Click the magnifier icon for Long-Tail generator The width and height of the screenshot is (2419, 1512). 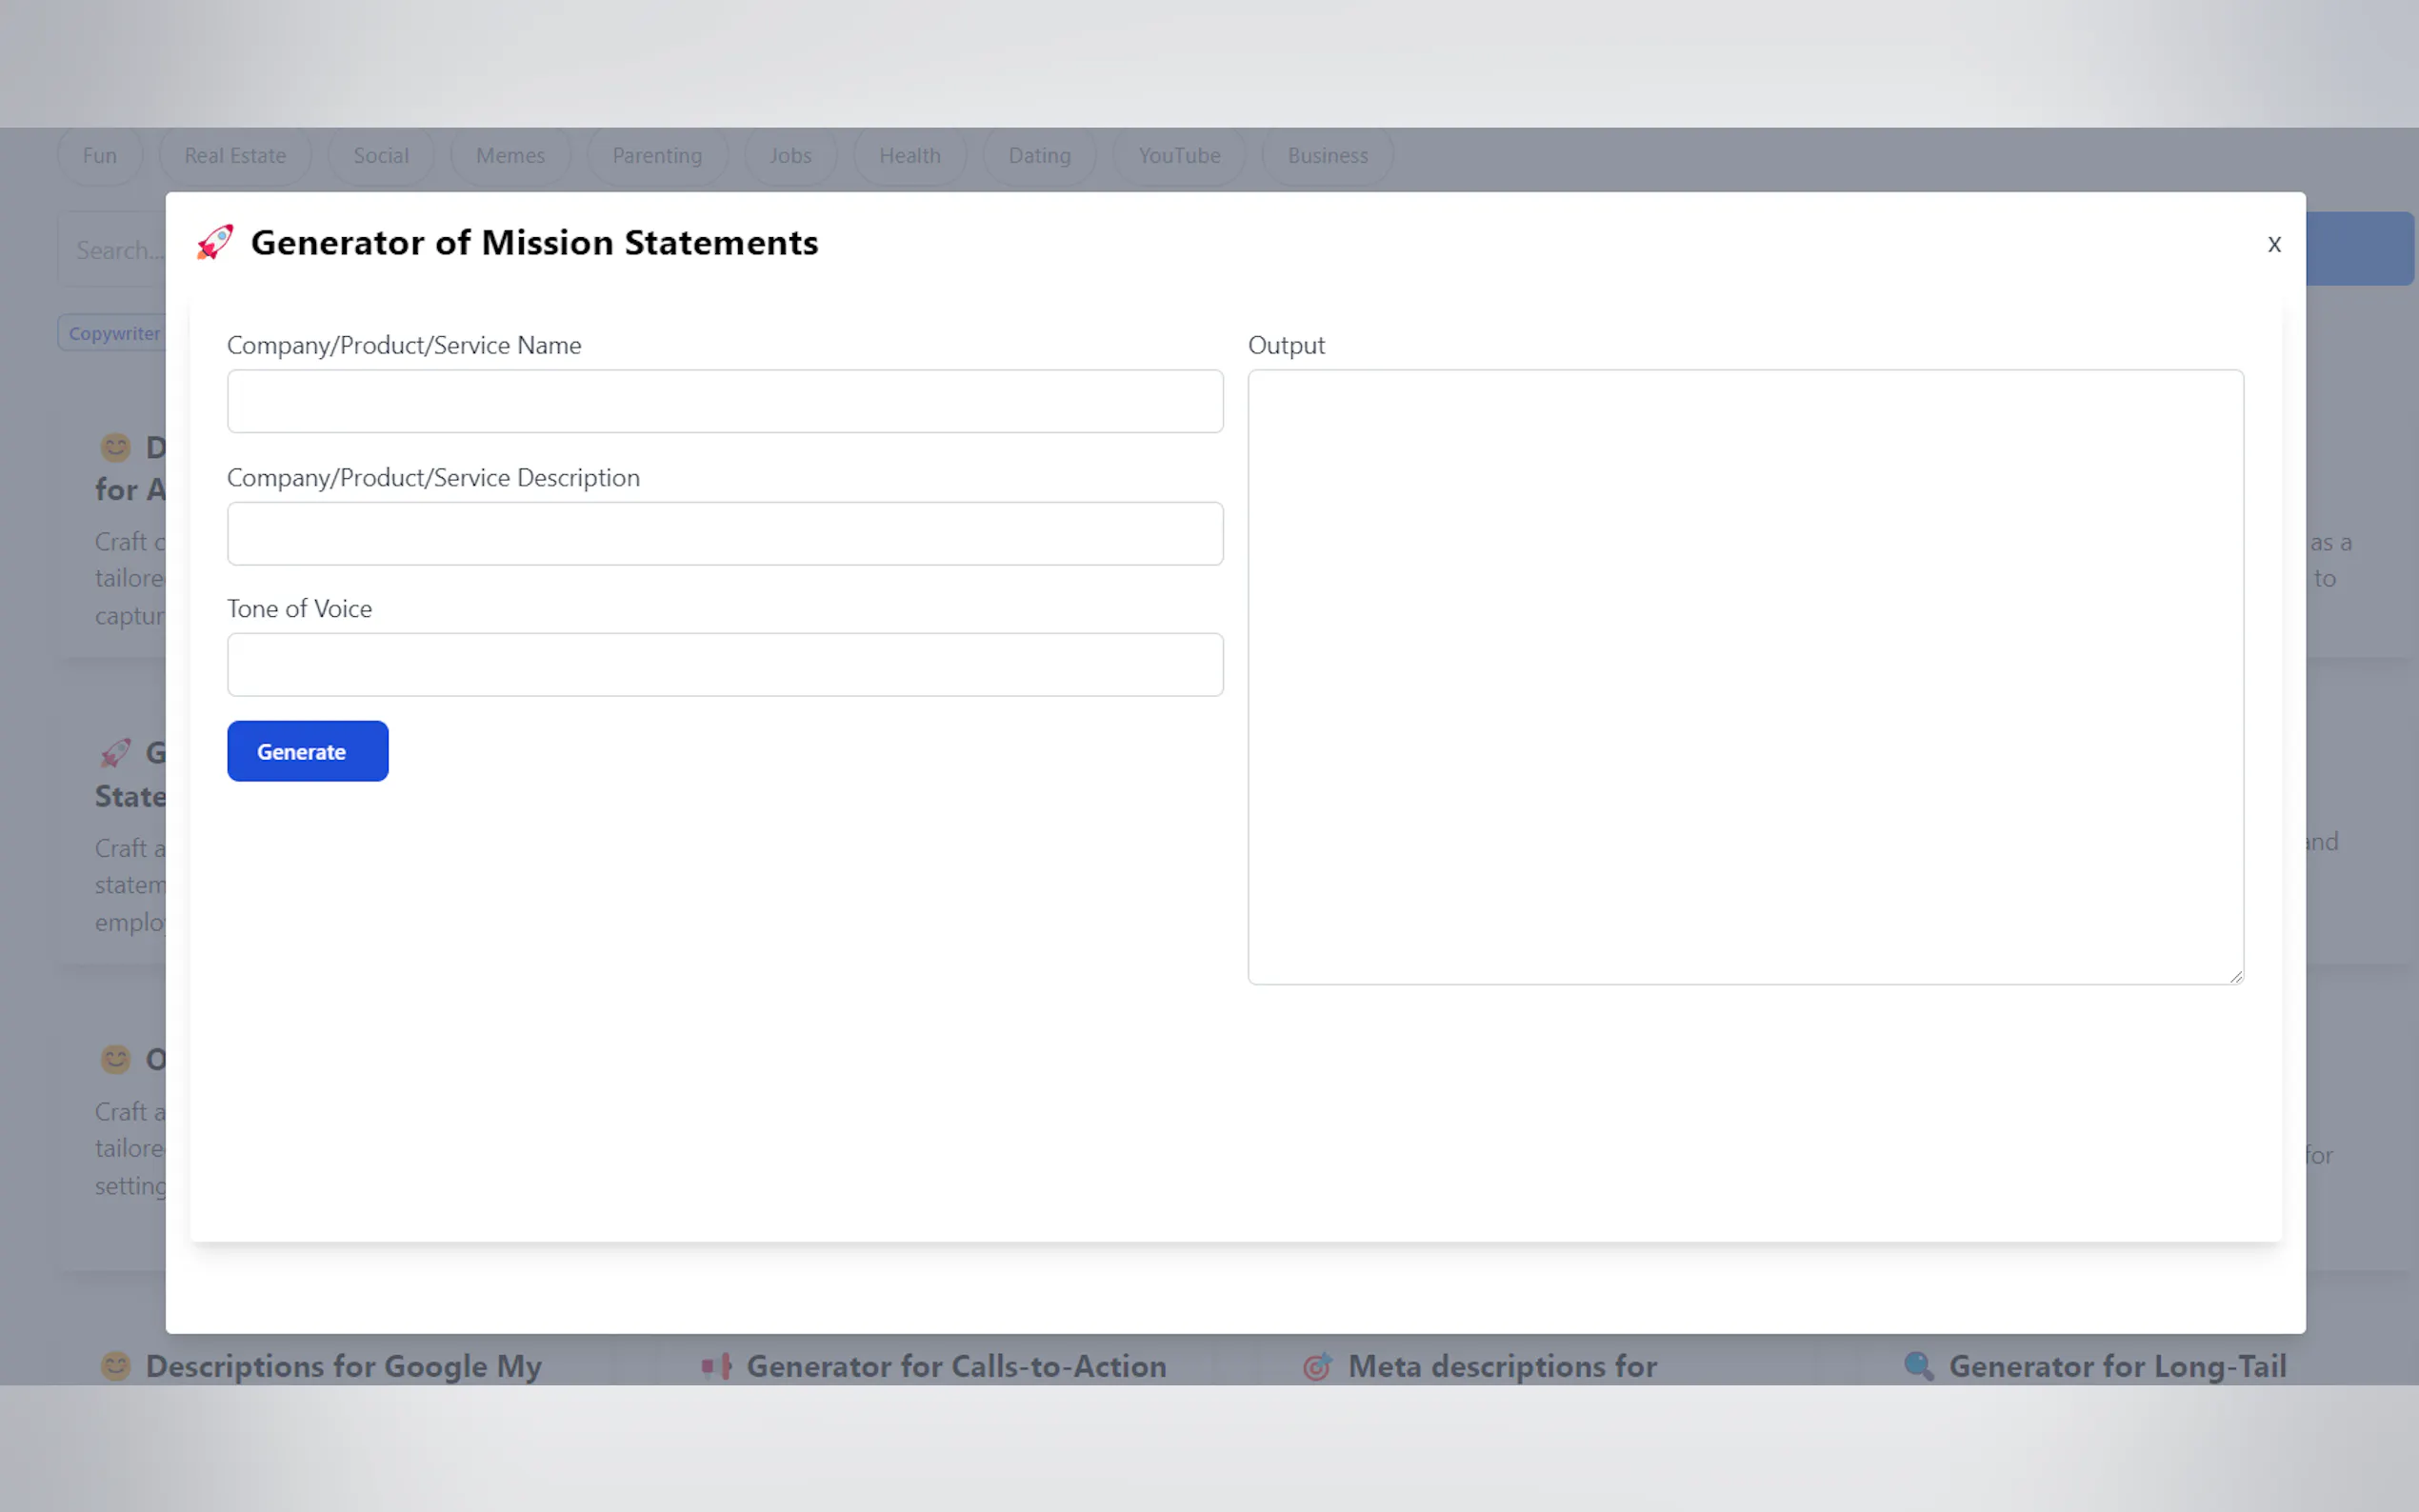pyautogui.click(x=1918, y=1366)
